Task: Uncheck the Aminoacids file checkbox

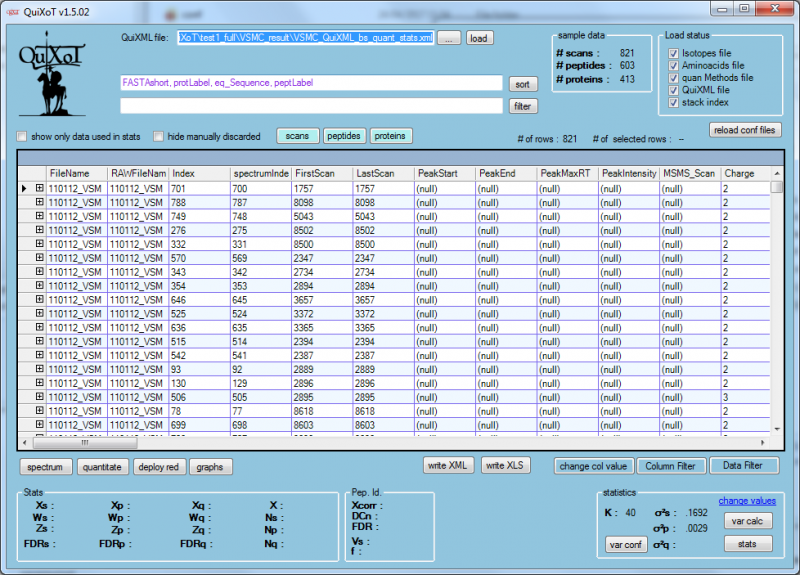Action: pyautogui.click(x=673, y=65)
